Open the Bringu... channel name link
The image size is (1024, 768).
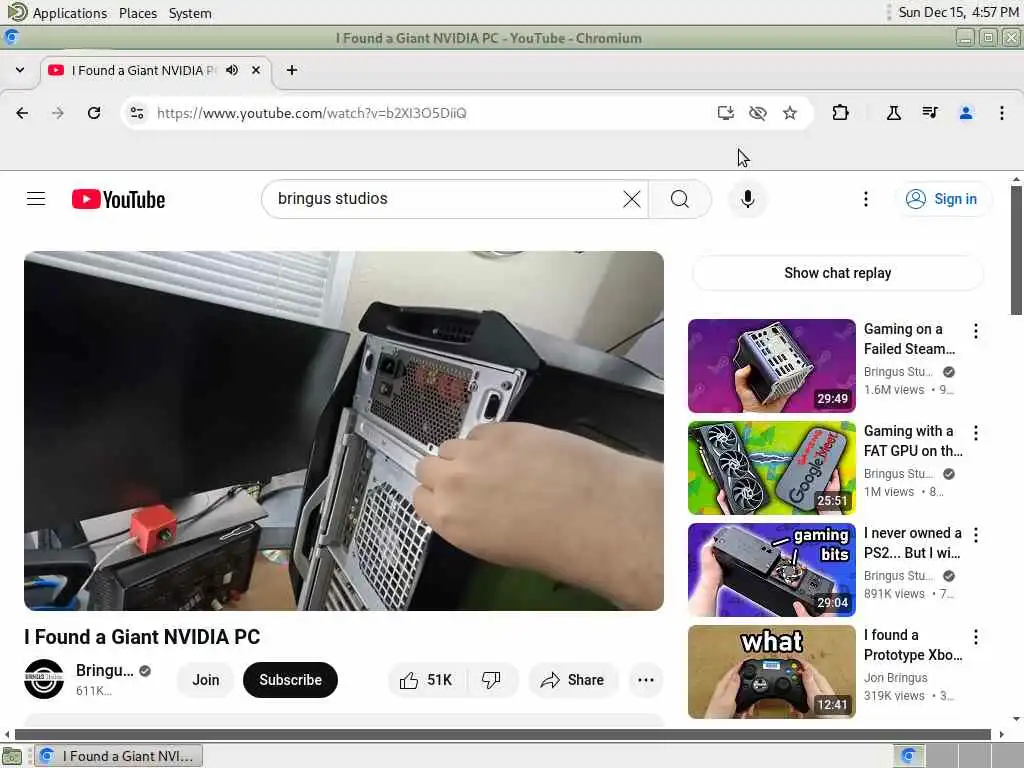(x=104, y=671)
